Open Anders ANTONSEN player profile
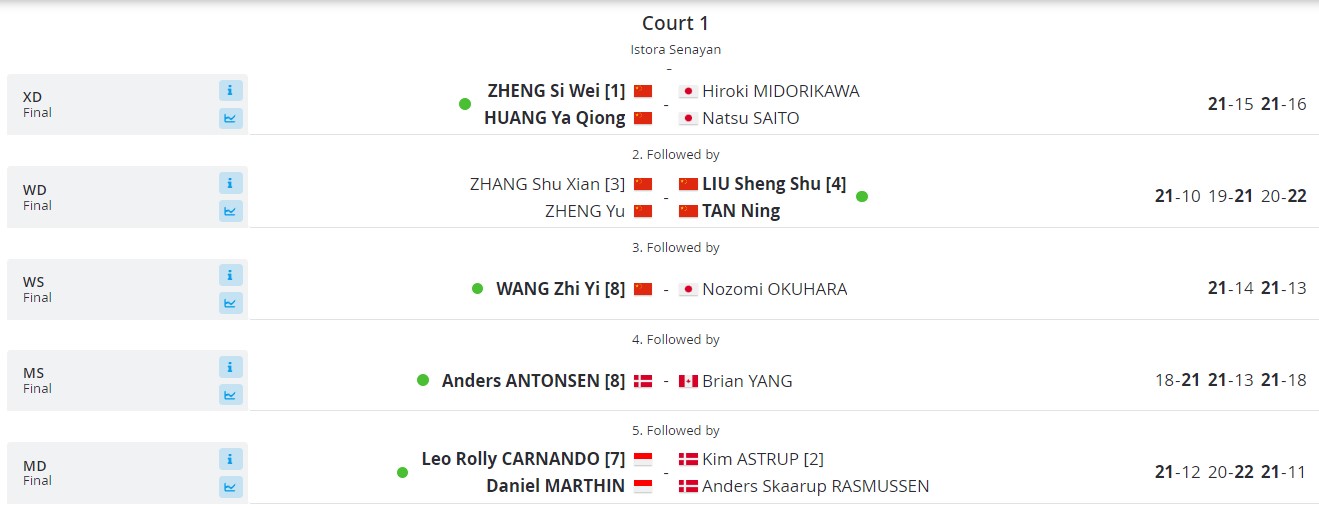Image resolution: width=1319 pixels, height=505 pixels. click(x=533, y=380)
